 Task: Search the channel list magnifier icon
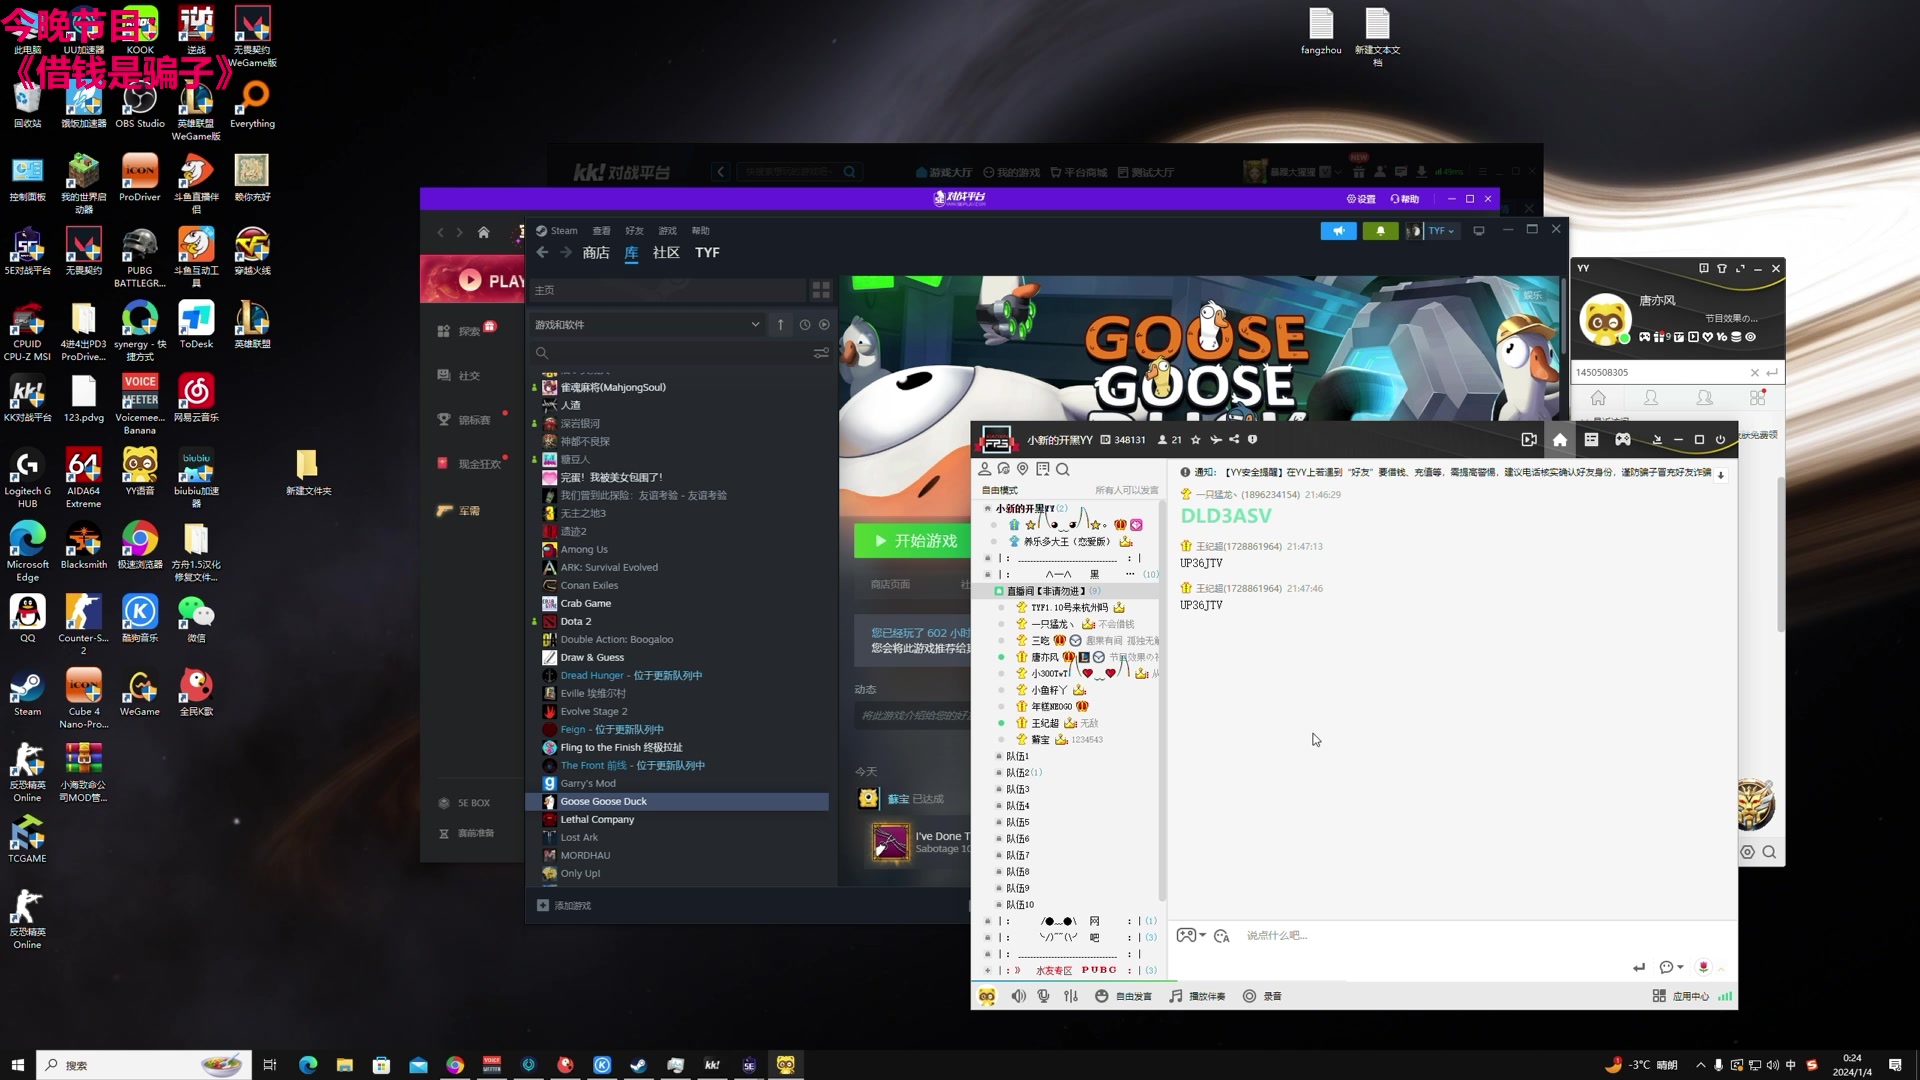point(1063,469)
